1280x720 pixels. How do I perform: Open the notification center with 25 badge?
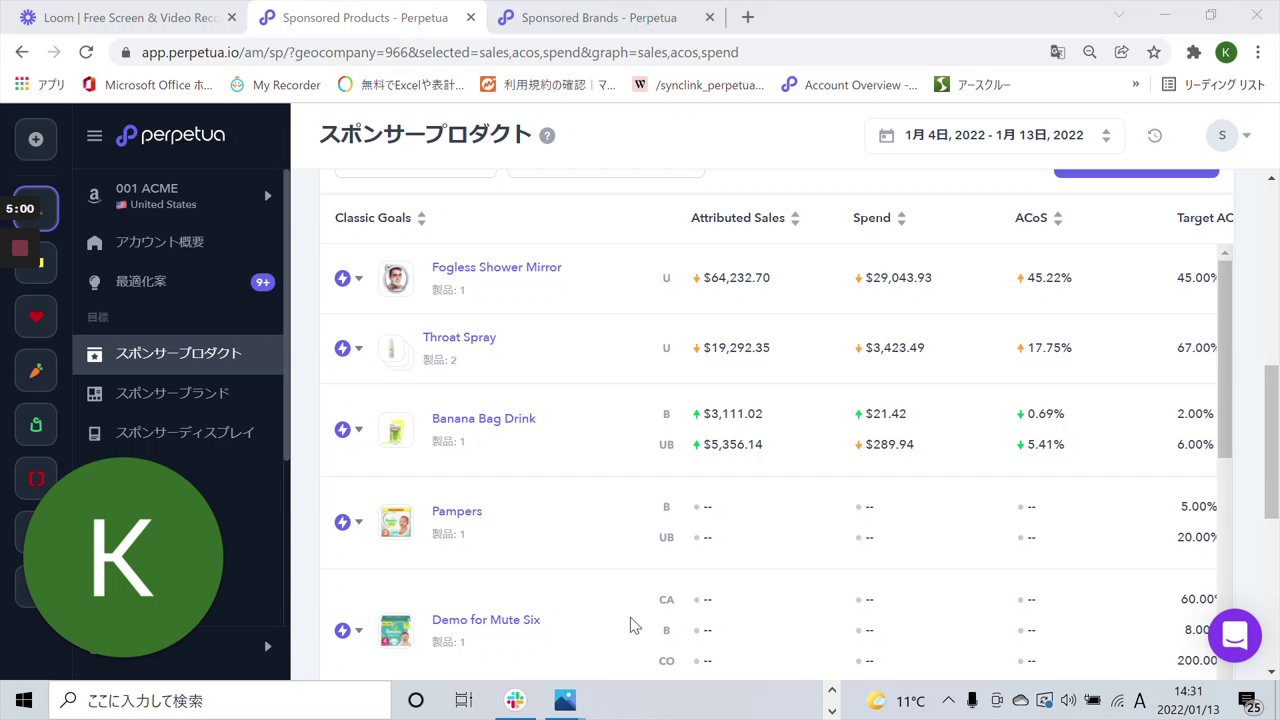(1248, 701)
